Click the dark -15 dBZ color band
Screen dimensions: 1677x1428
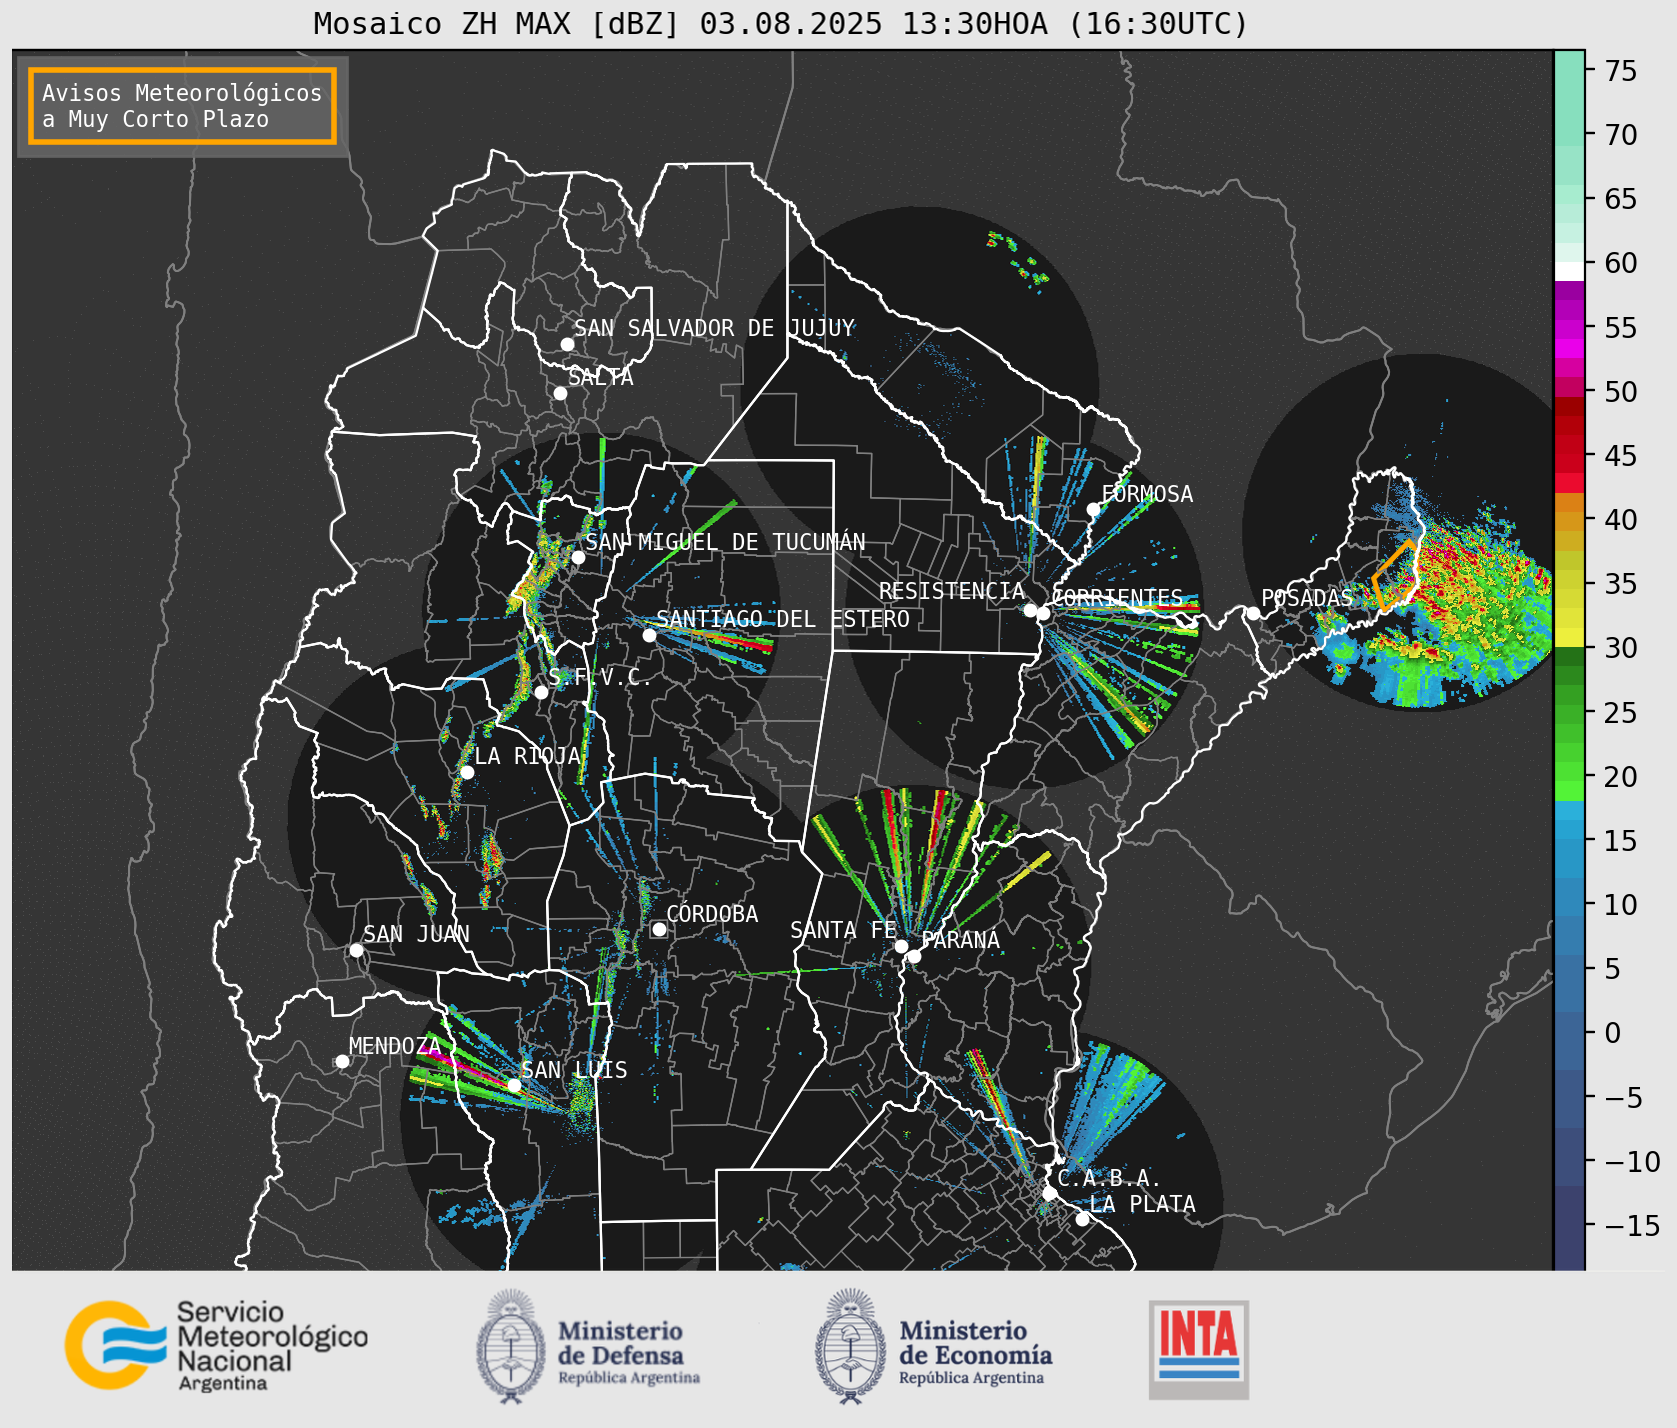(1569, 1226)
